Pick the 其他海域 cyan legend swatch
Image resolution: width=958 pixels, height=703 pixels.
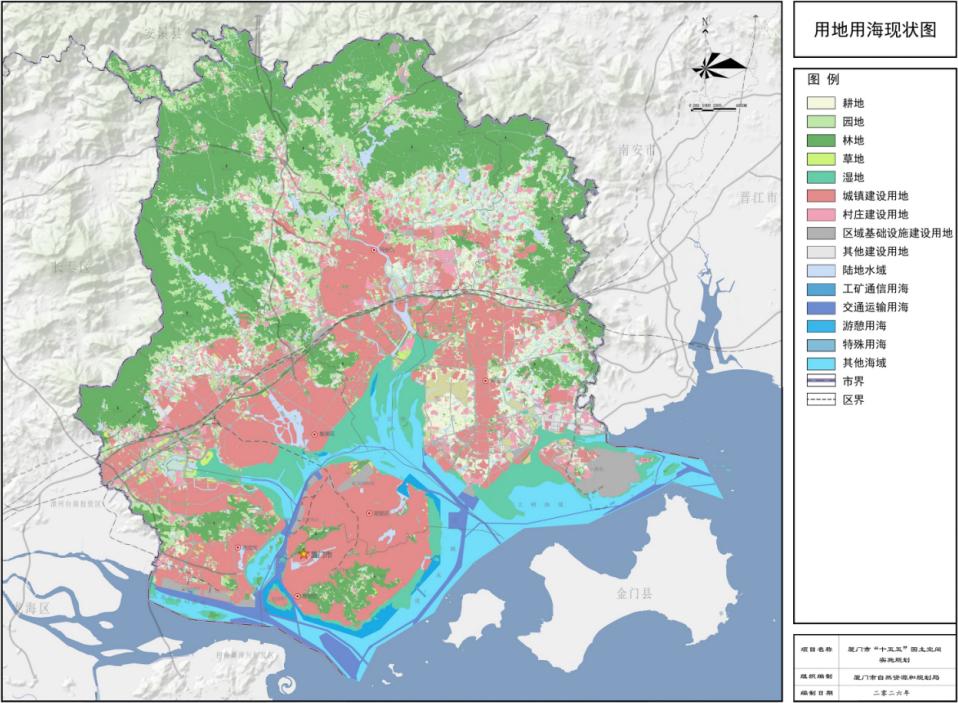821,363
